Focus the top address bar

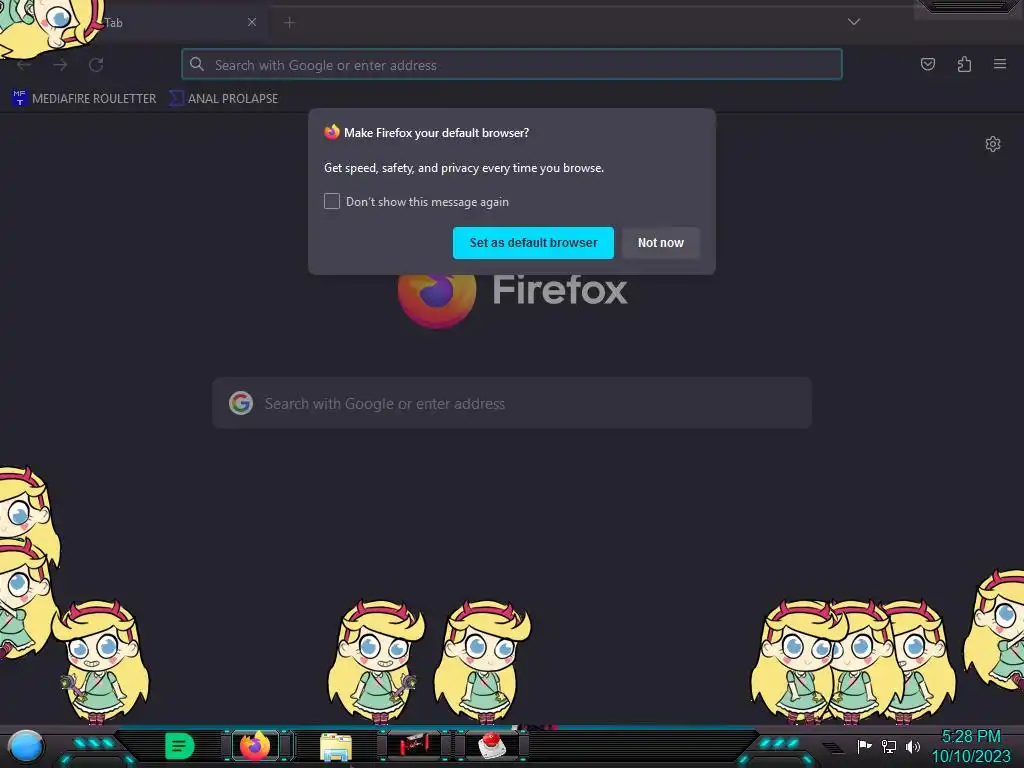click(x=512, y=65)
